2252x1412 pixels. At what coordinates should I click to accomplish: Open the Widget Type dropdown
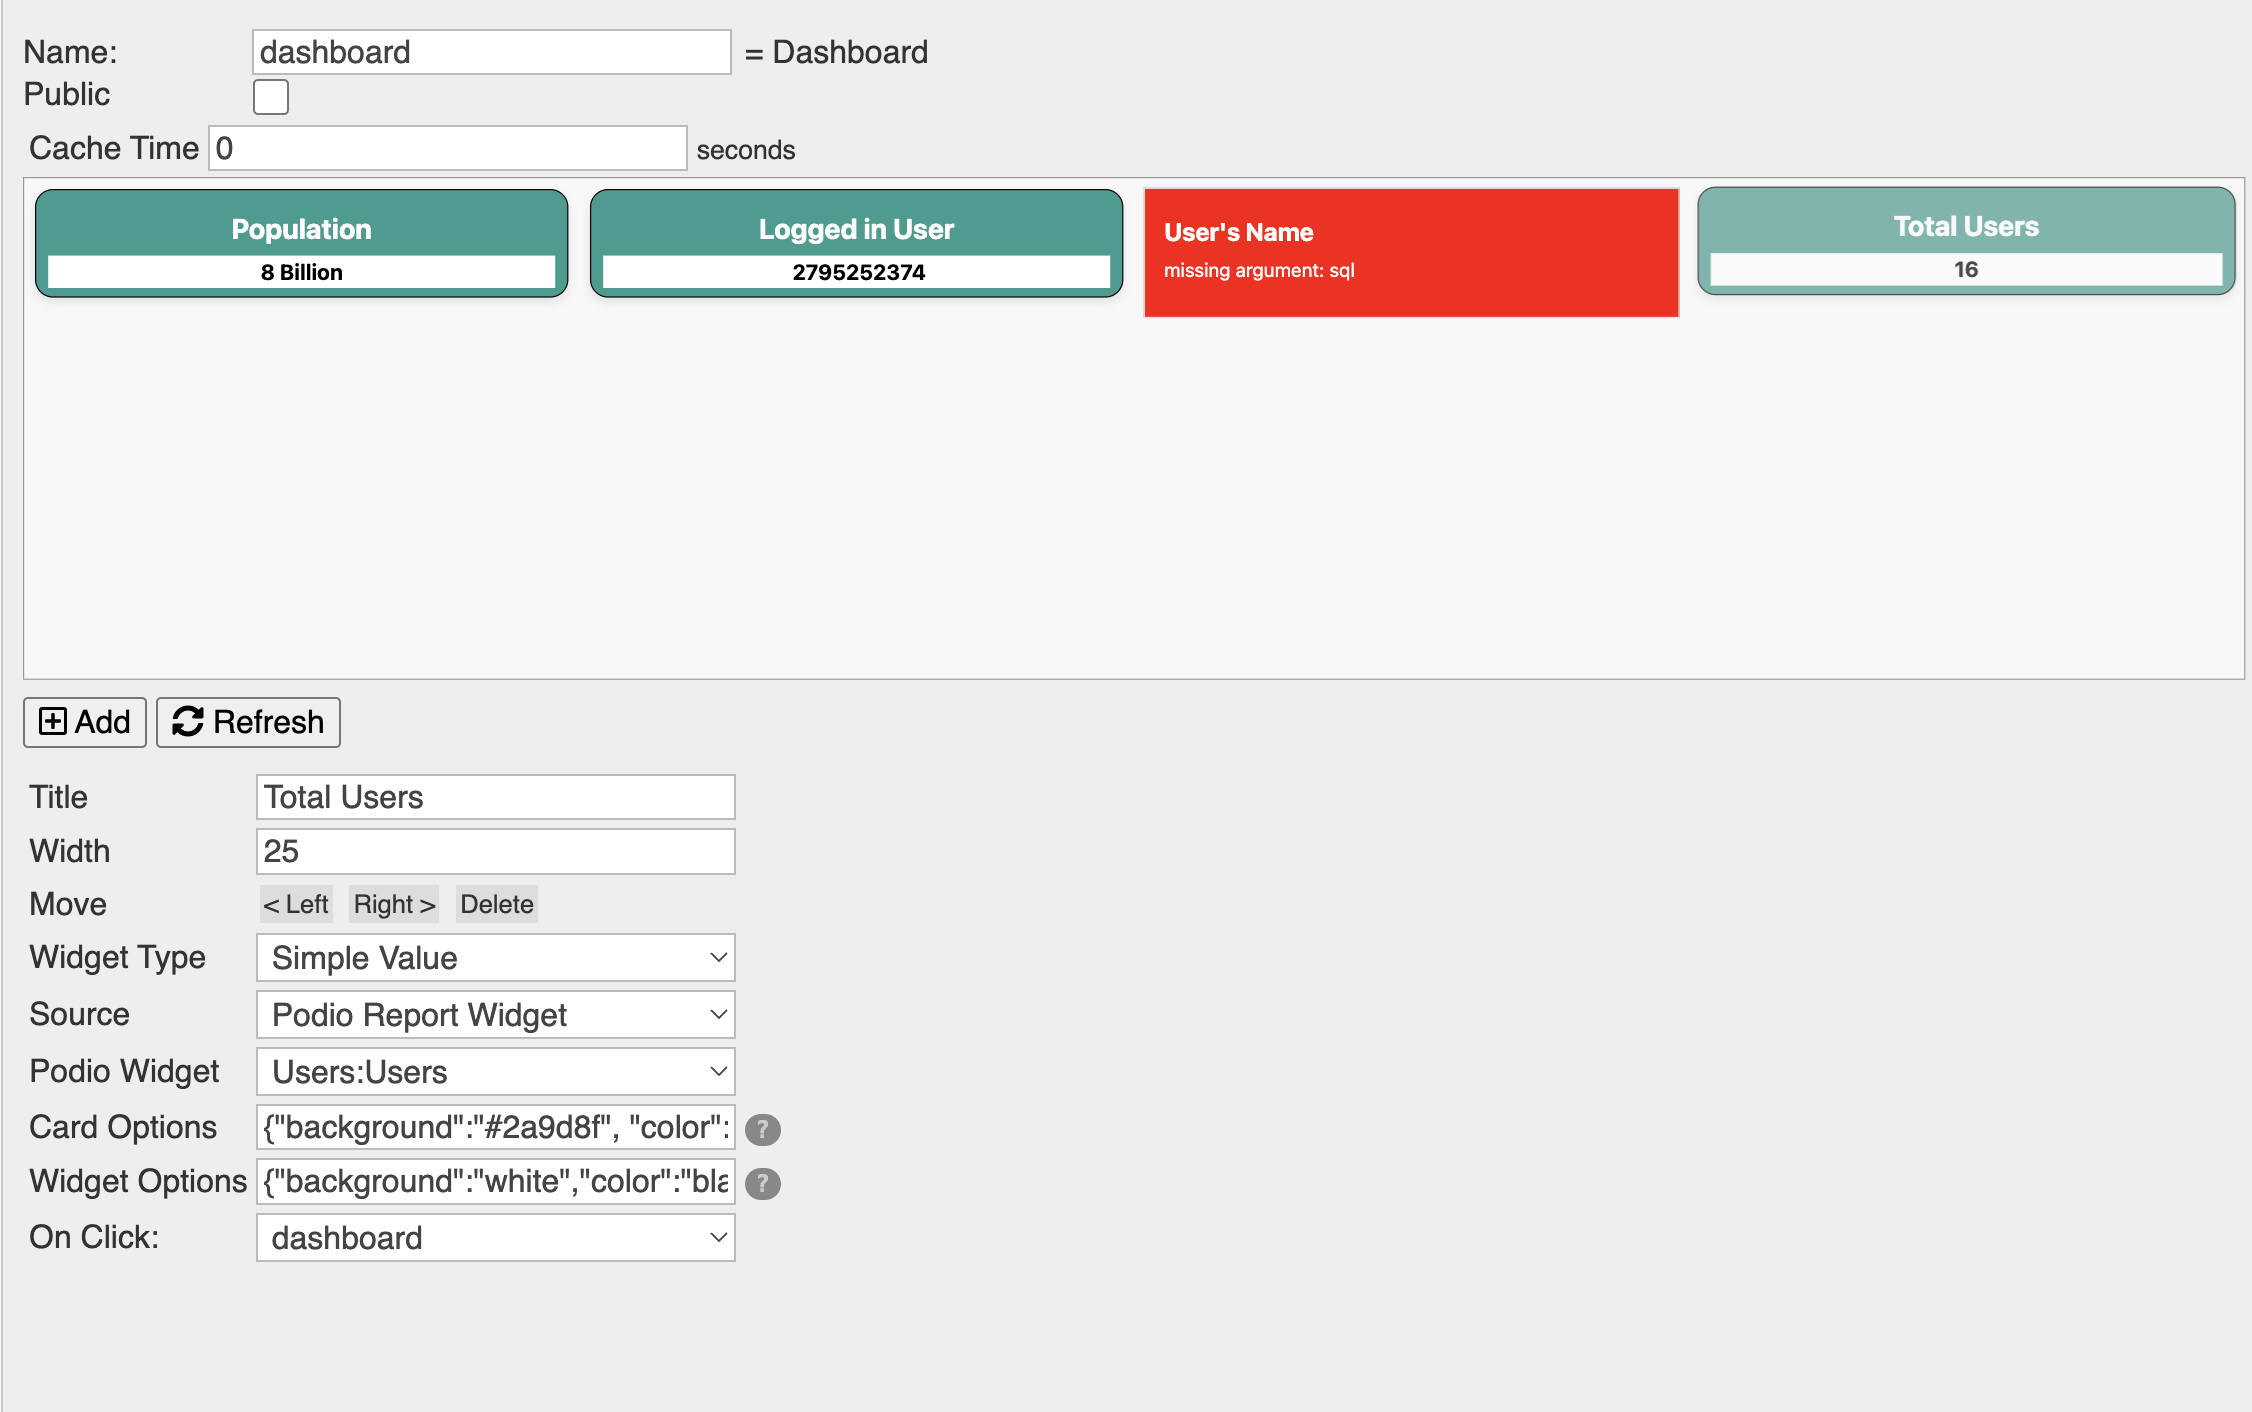495,958
